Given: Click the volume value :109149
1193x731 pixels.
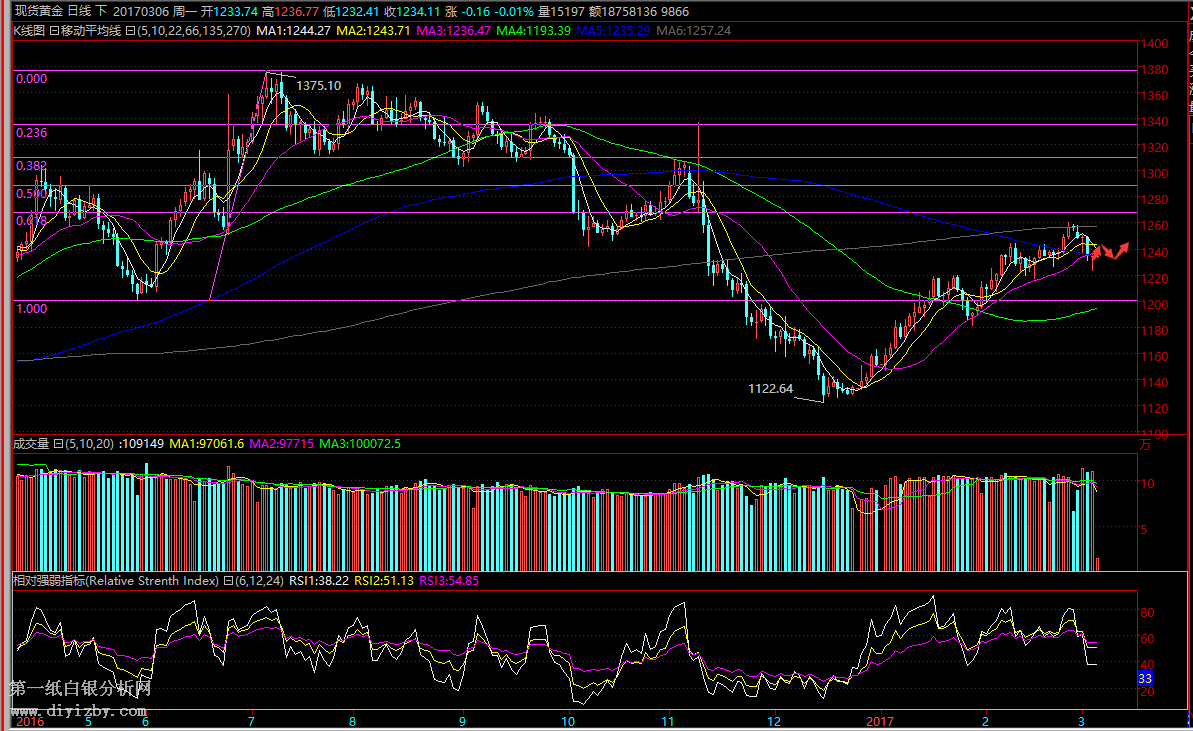Looking at the screenshot, I should click(142, 443).
